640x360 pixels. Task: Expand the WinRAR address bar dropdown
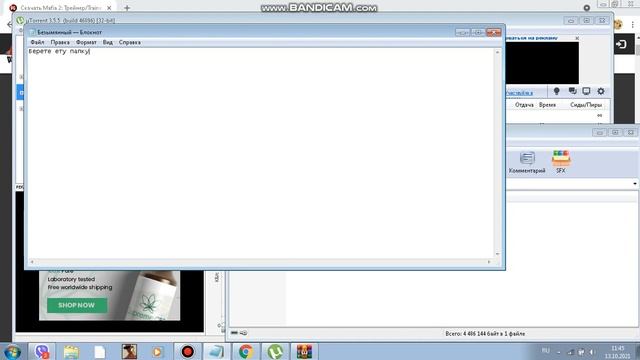pyautogui.click(x=635, y=184)
